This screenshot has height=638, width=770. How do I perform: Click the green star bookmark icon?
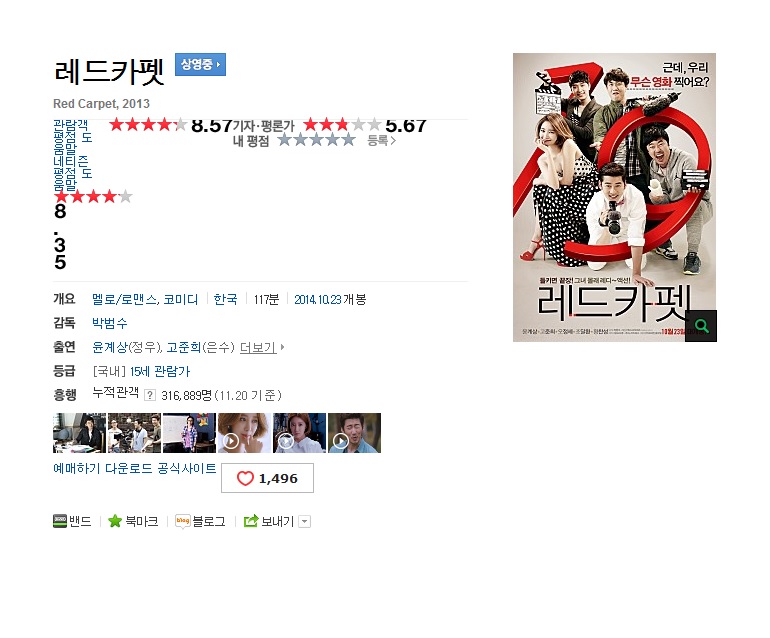tap(115, 521)
